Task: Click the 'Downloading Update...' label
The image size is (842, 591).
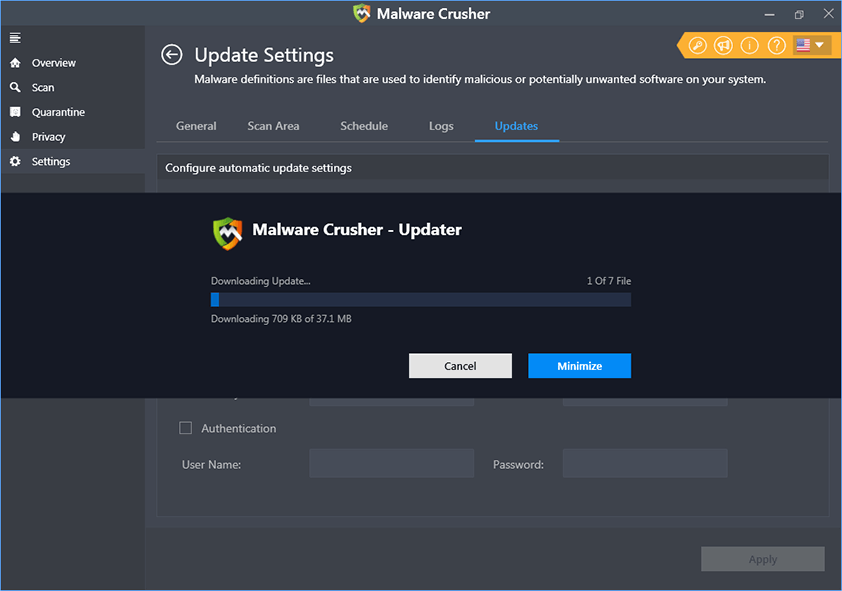Action: click(x=260, y=281)
